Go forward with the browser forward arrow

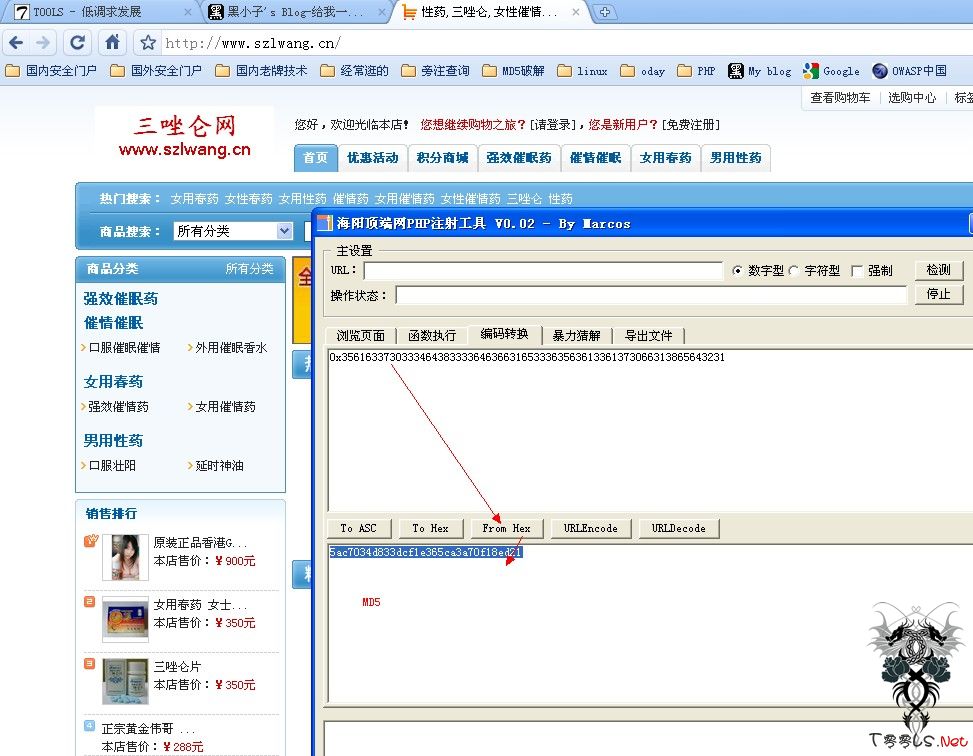(43, 43)
